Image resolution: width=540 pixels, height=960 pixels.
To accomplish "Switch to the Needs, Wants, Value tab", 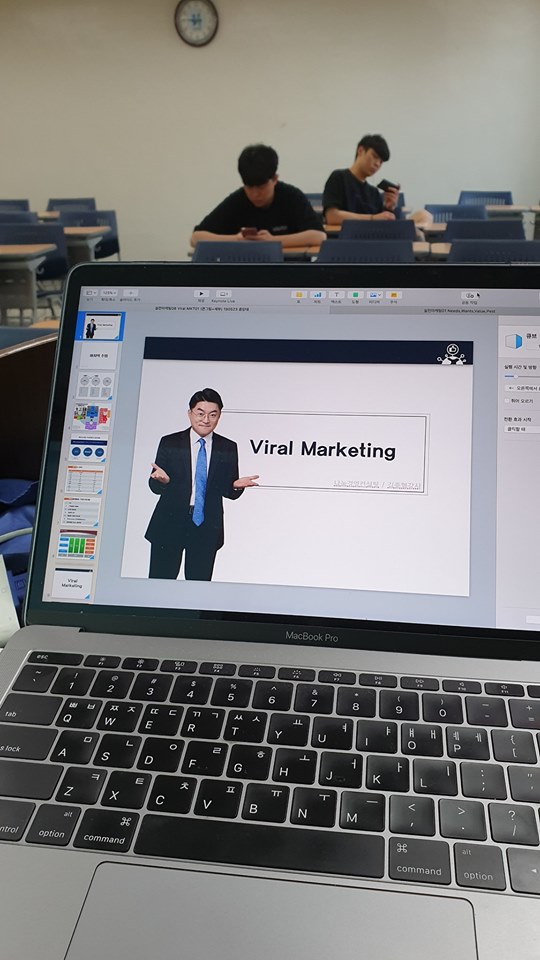I will (459, 311).
